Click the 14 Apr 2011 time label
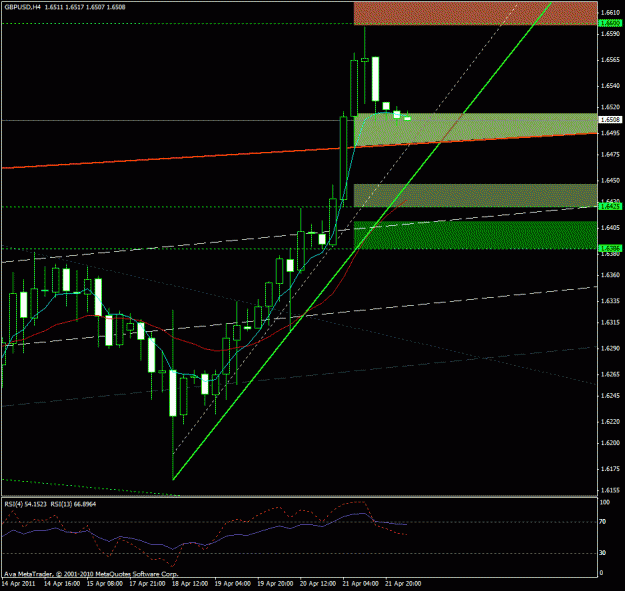Viewport: 625px width, 591px height. coord(19,584)
